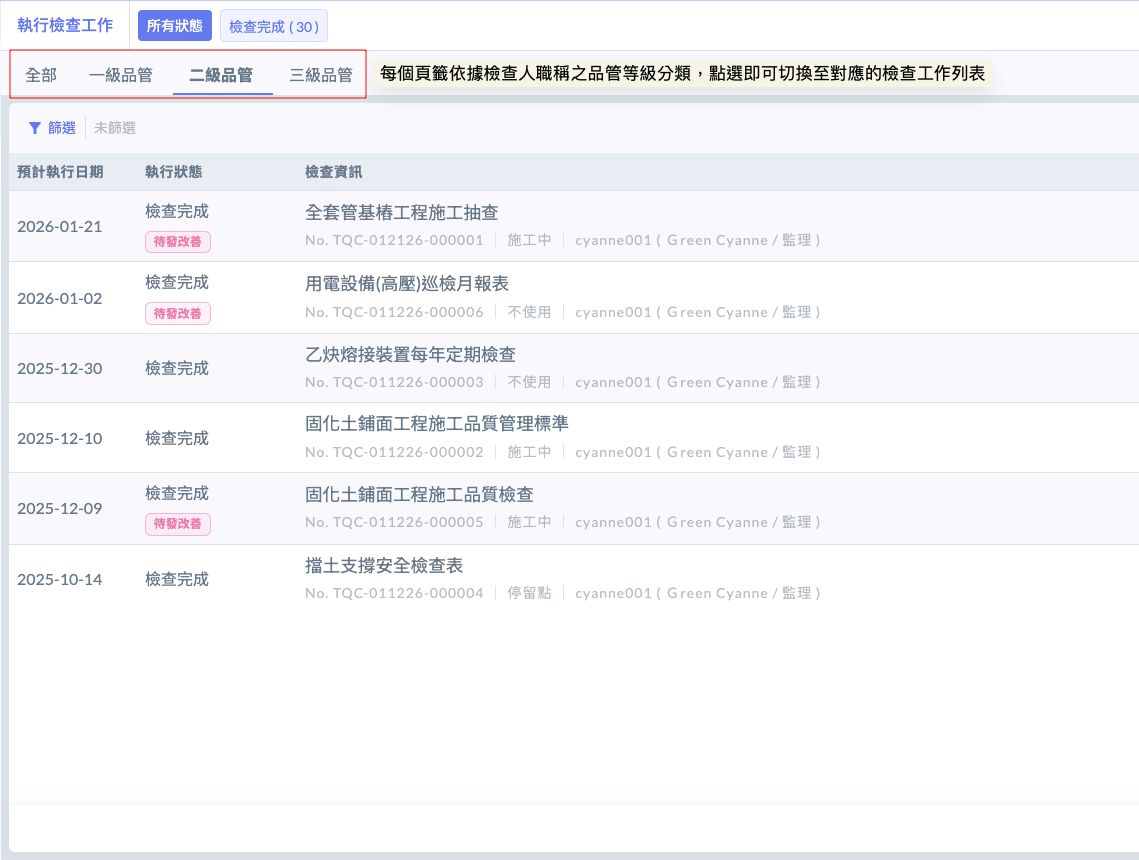Click the date 2025-10-14
The height and width of the screenshot is (860, 1139).
coord(60,580)
